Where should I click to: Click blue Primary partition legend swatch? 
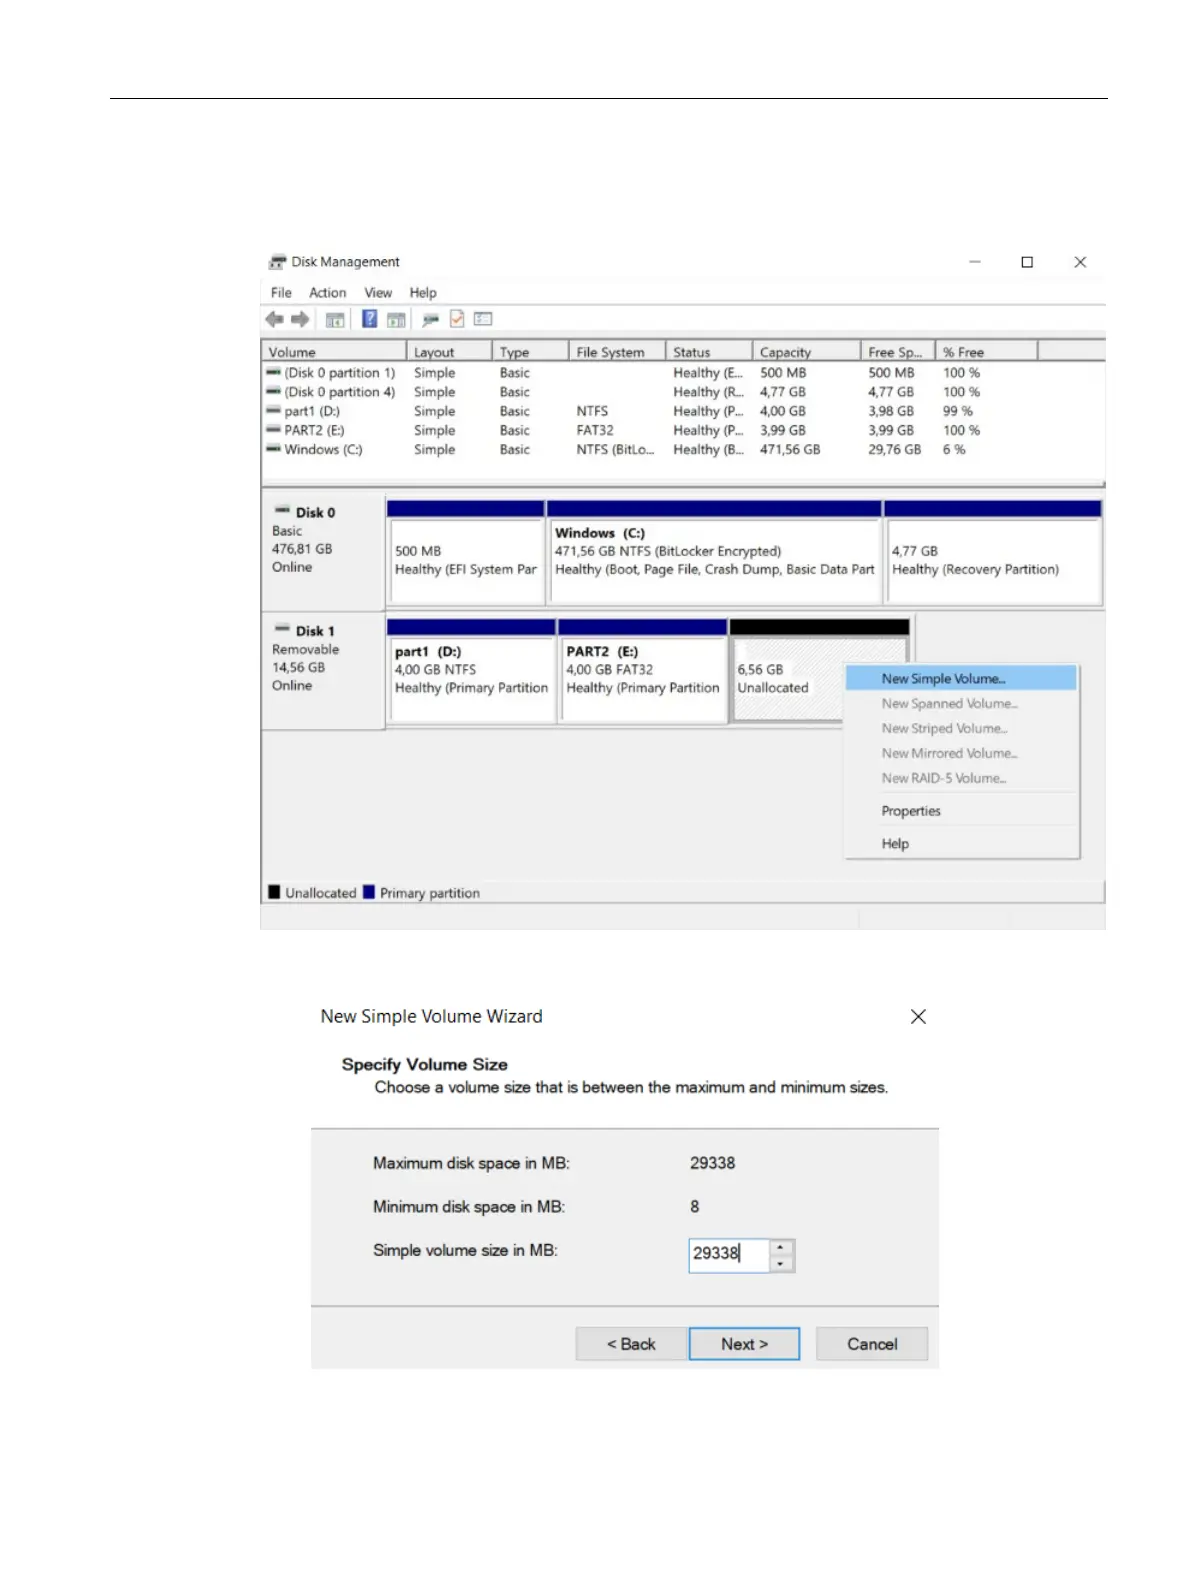[x=369, y=892]
